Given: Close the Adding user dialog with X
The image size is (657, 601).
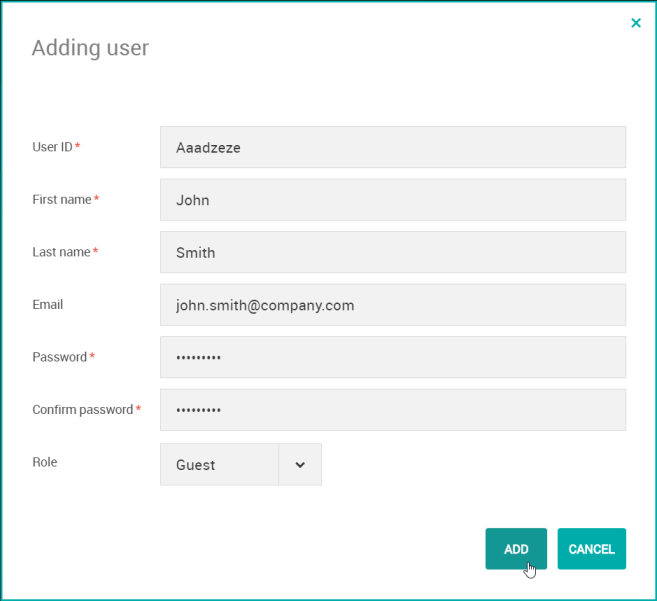Looking at the screenshot, I should [x=636, y=23].
